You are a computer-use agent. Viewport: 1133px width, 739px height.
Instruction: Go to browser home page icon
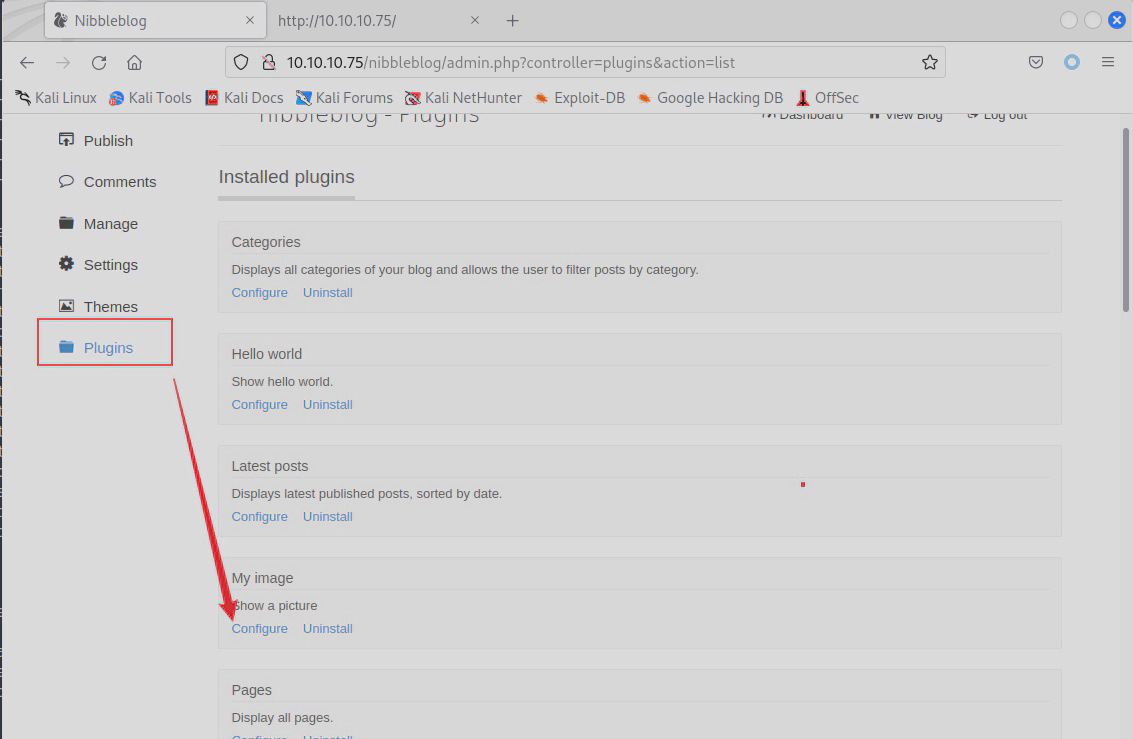[135, 62]
